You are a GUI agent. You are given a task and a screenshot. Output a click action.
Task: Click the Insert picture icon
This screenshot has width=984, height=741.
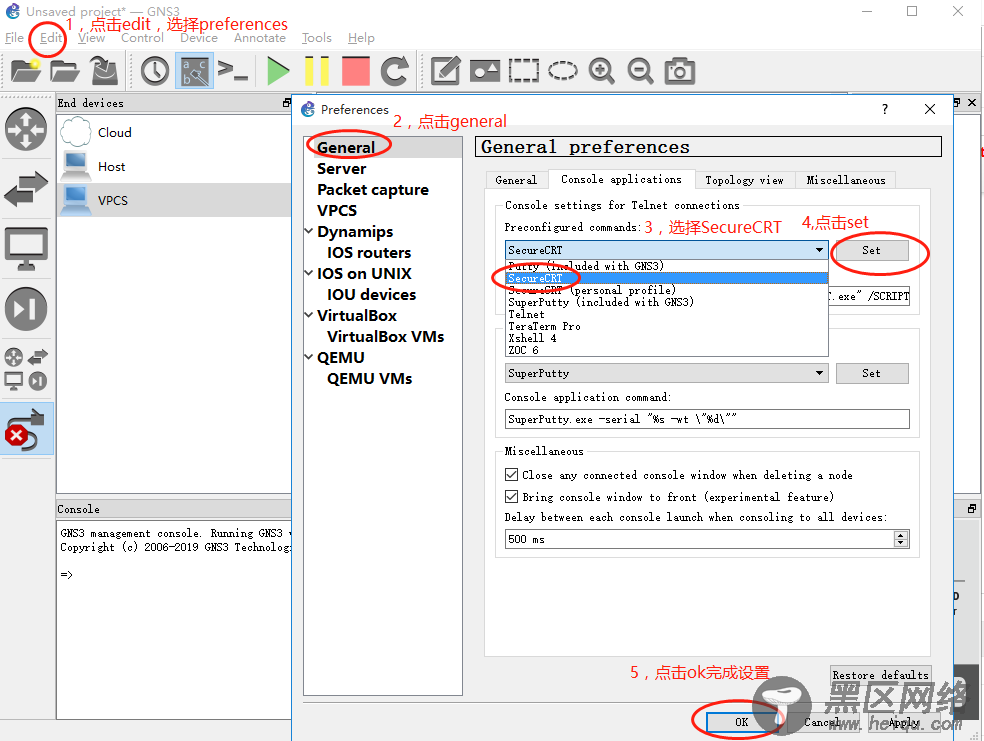(485, 71)
